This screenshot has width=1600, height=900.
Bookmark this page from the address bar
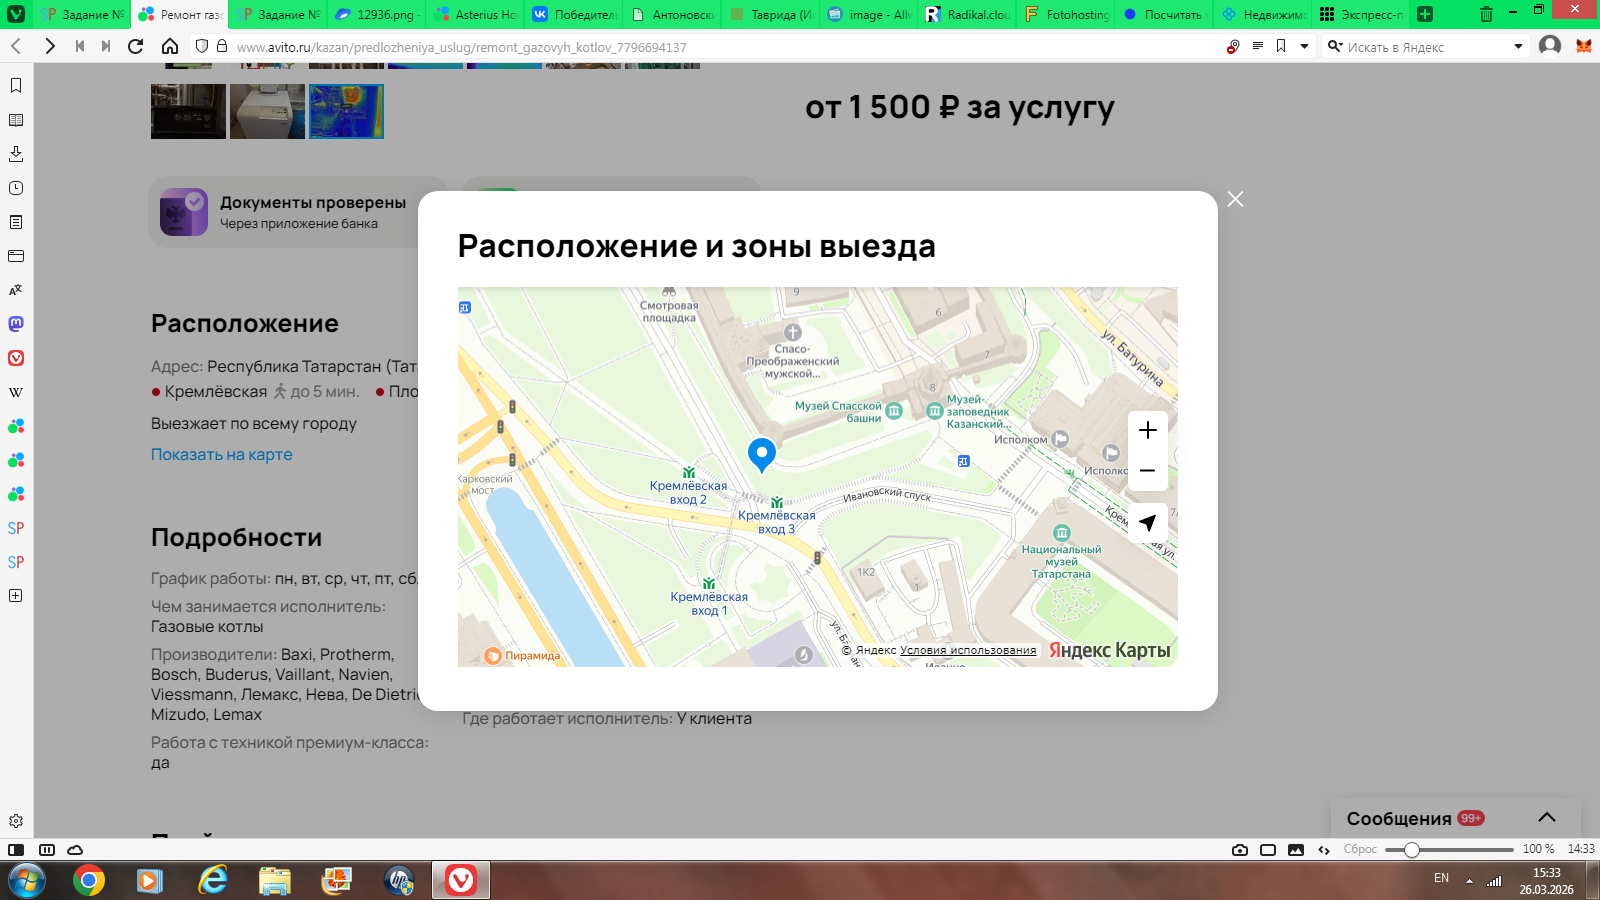click(1281, 46)
